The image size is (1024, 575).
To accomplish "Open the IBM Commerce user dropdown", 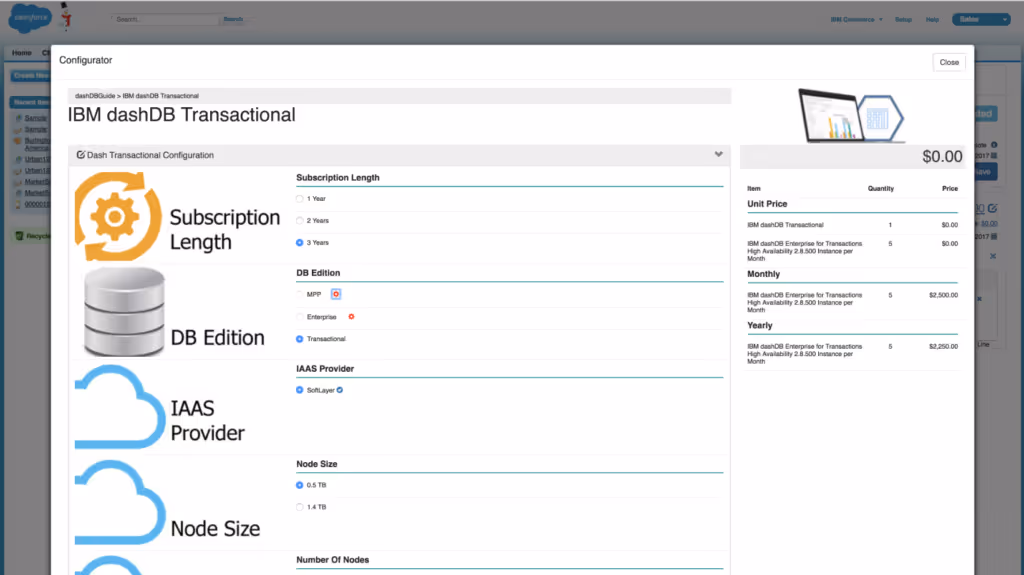I will pos(856,20).
